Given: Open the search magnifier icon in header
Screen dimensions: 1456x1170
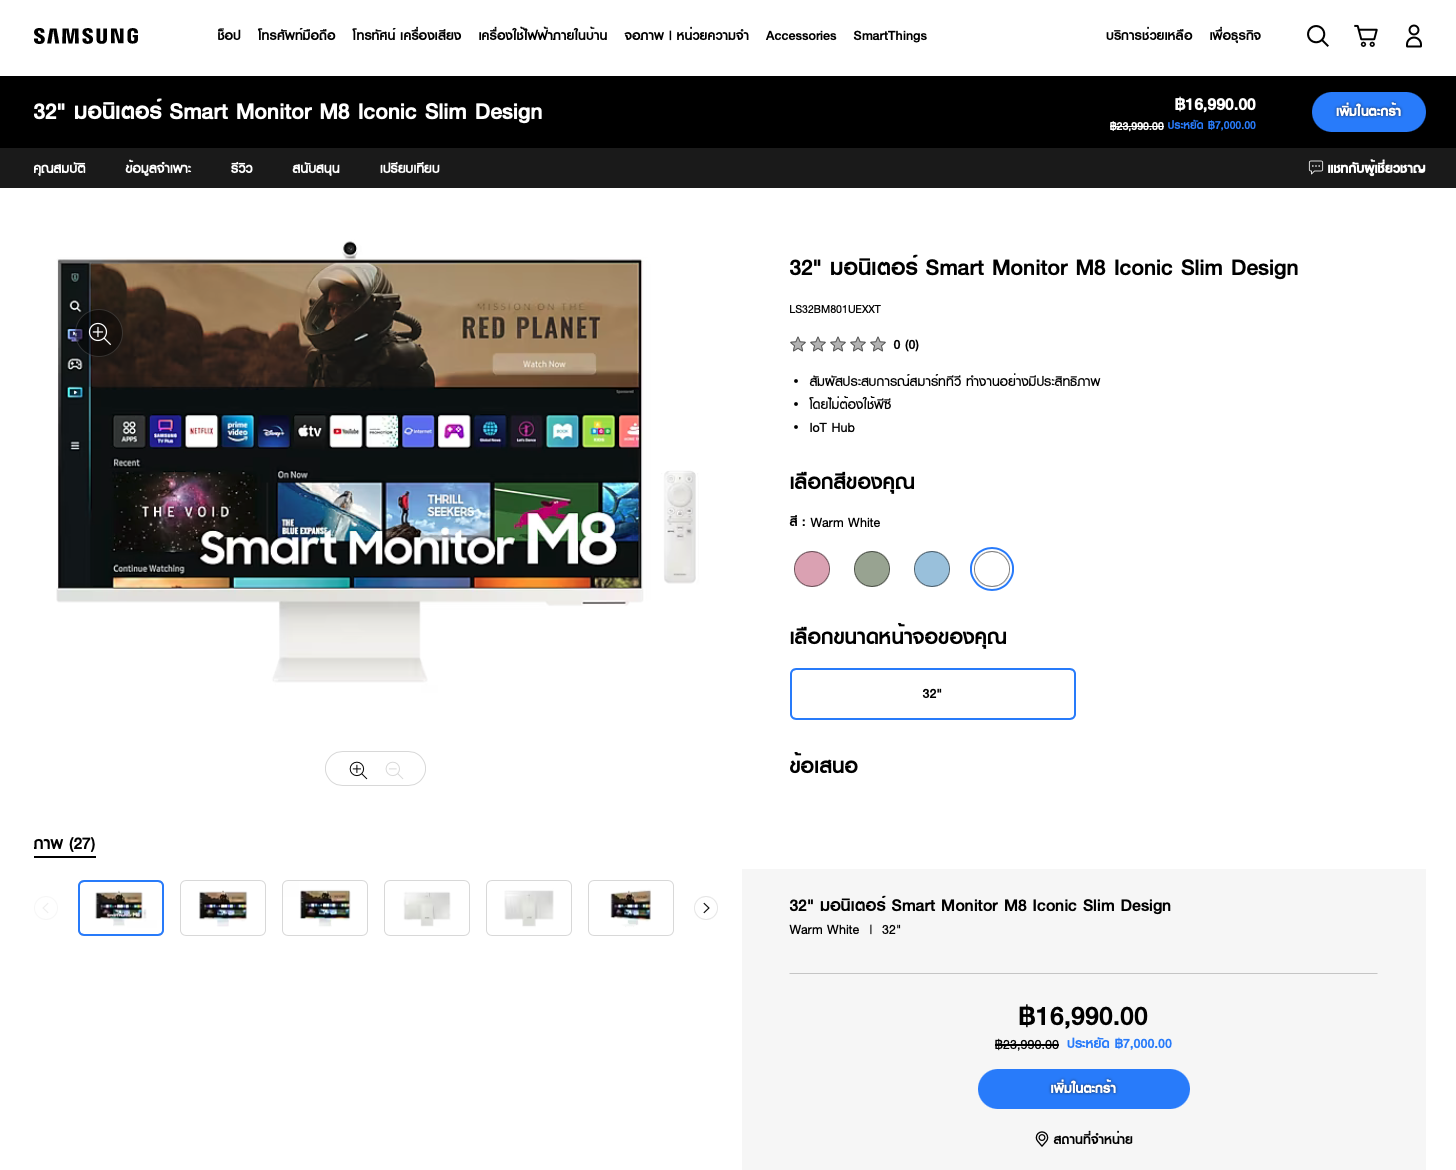Looking at the screenshot, I should [x=1317, y=36].
